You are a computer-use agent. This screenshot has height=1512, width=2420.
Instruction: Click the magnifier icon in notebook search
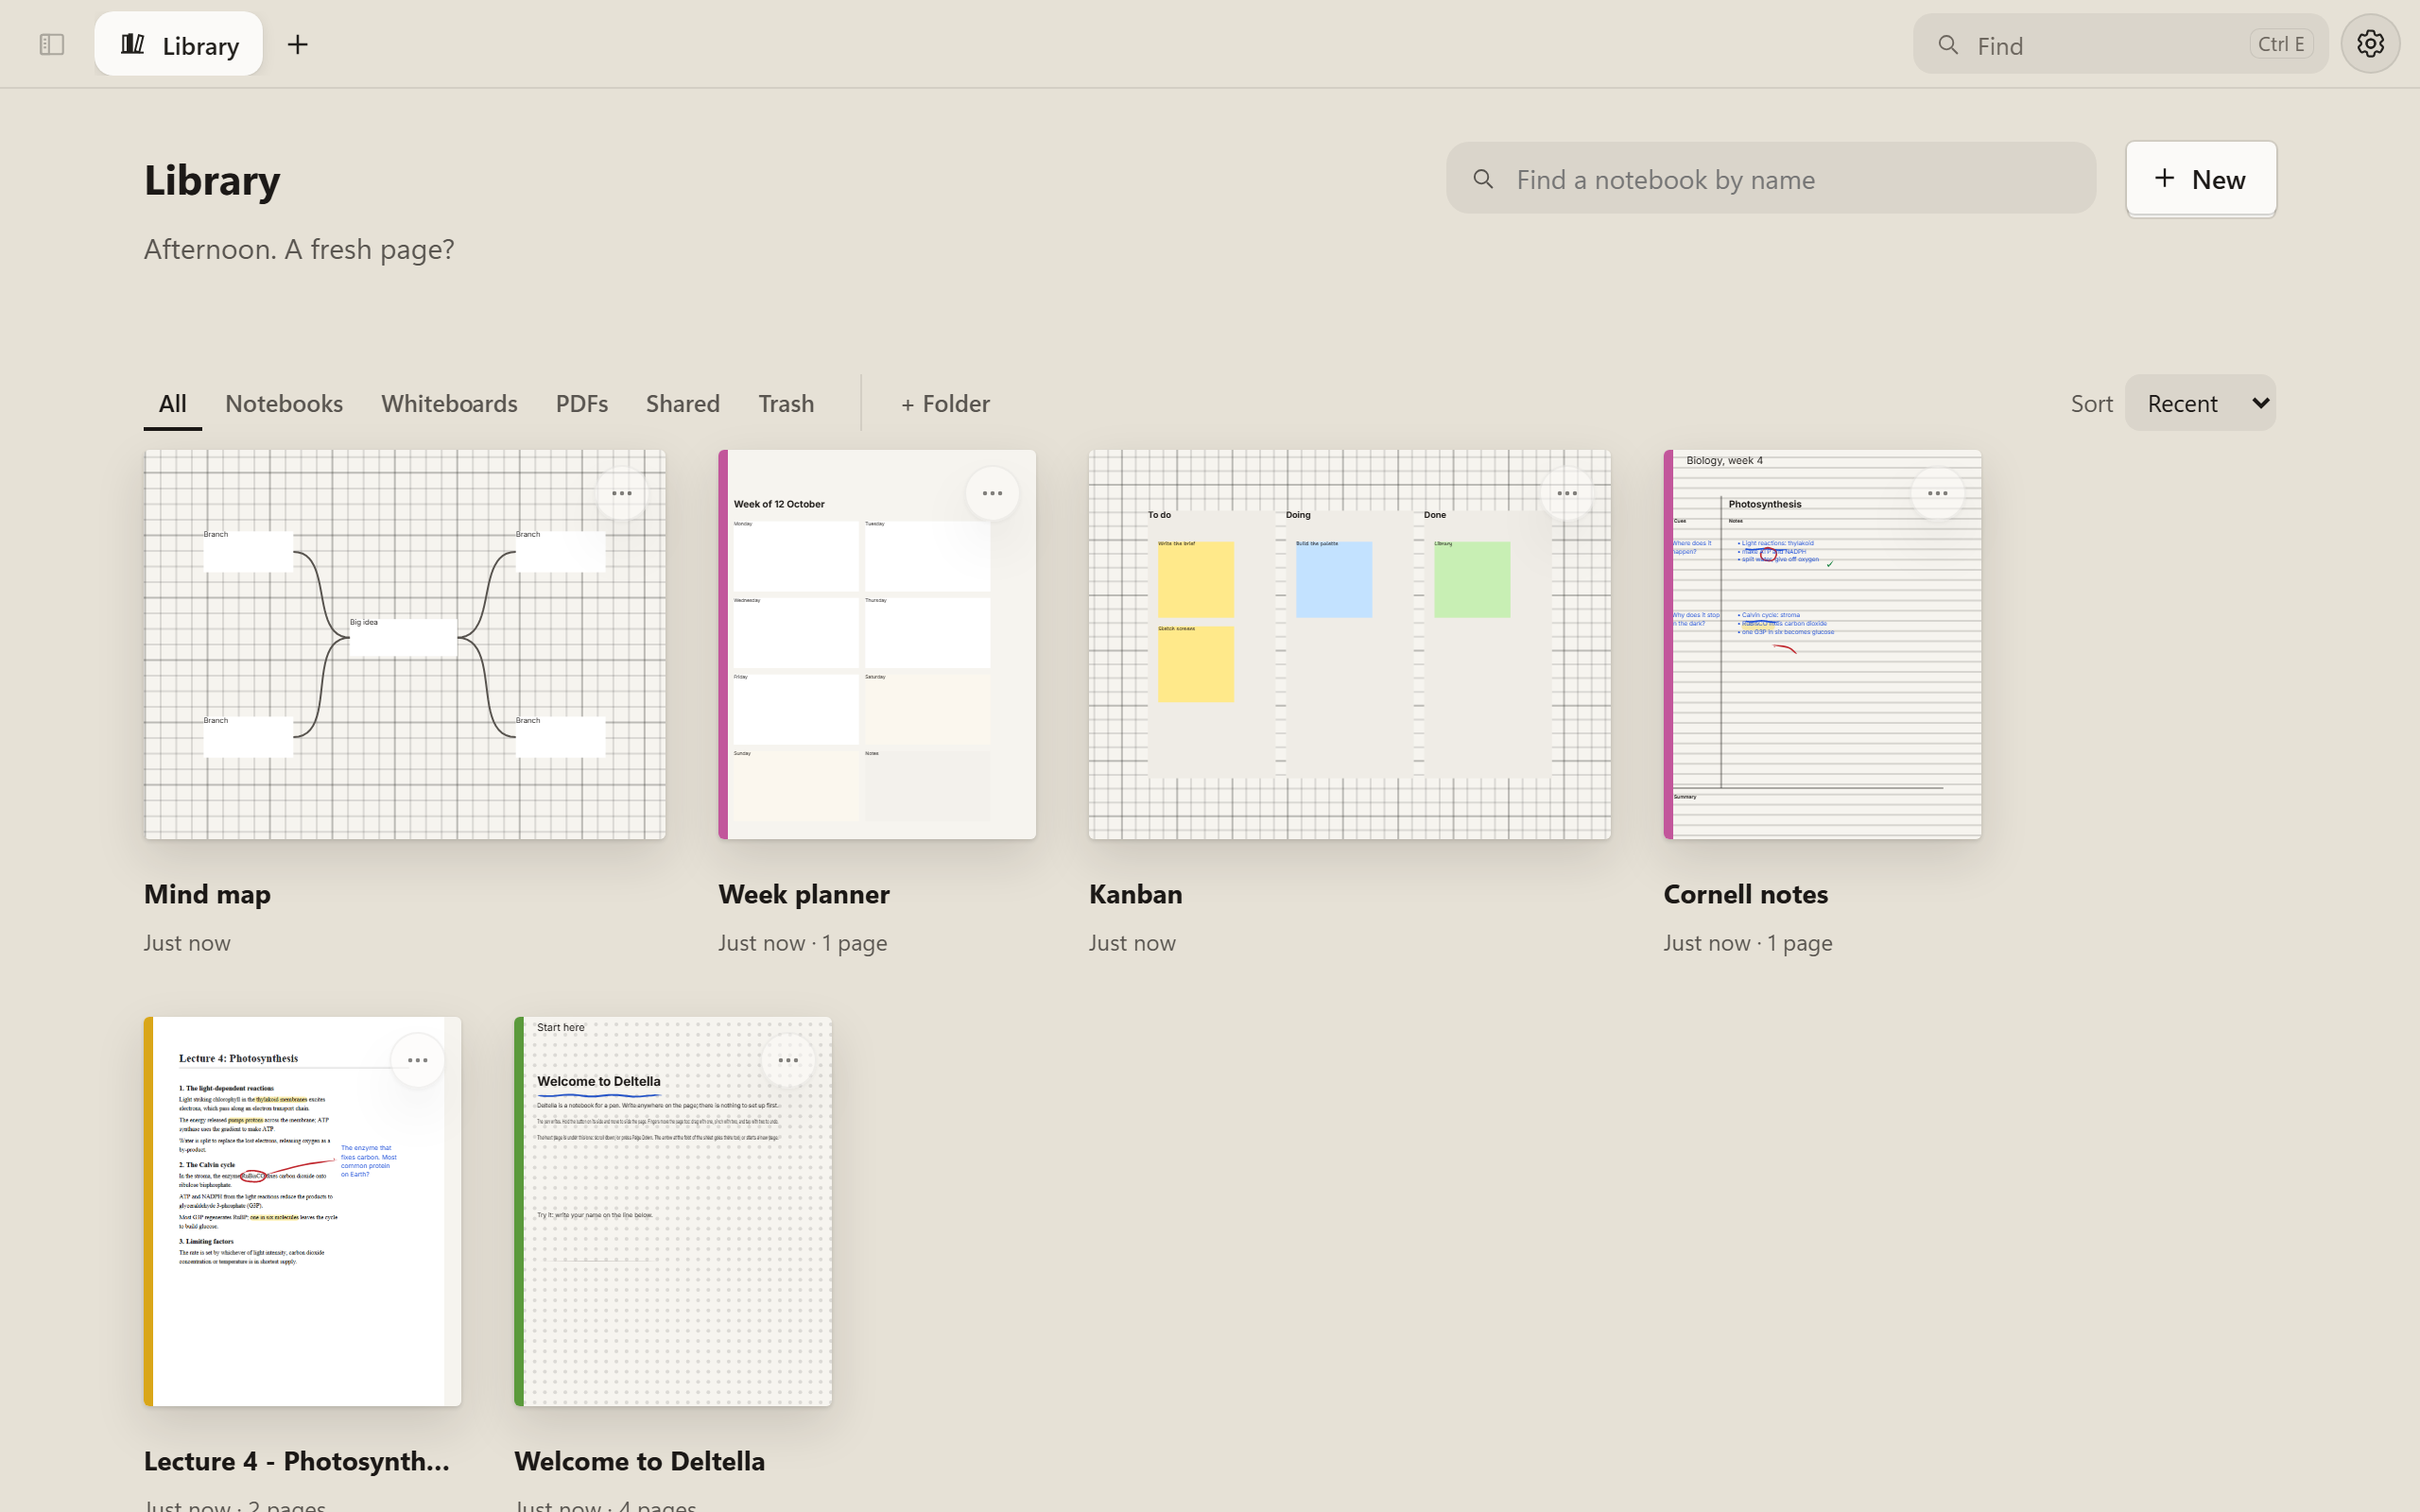point(1484,179)
